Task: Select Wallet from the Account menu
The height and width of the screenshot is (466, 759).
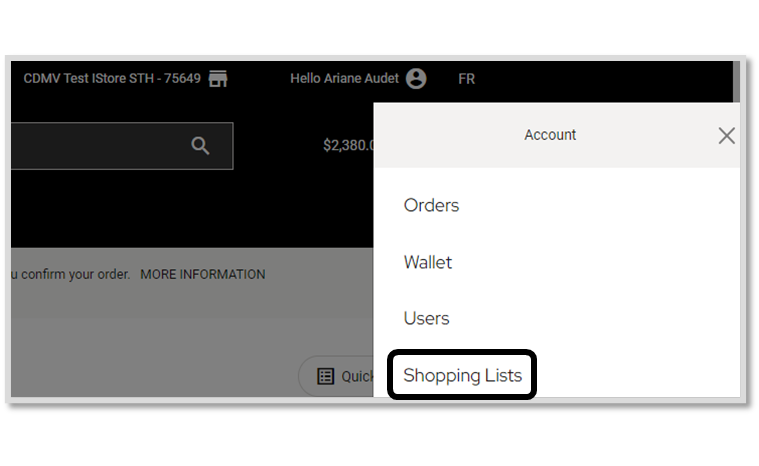Action: [428, 262]
